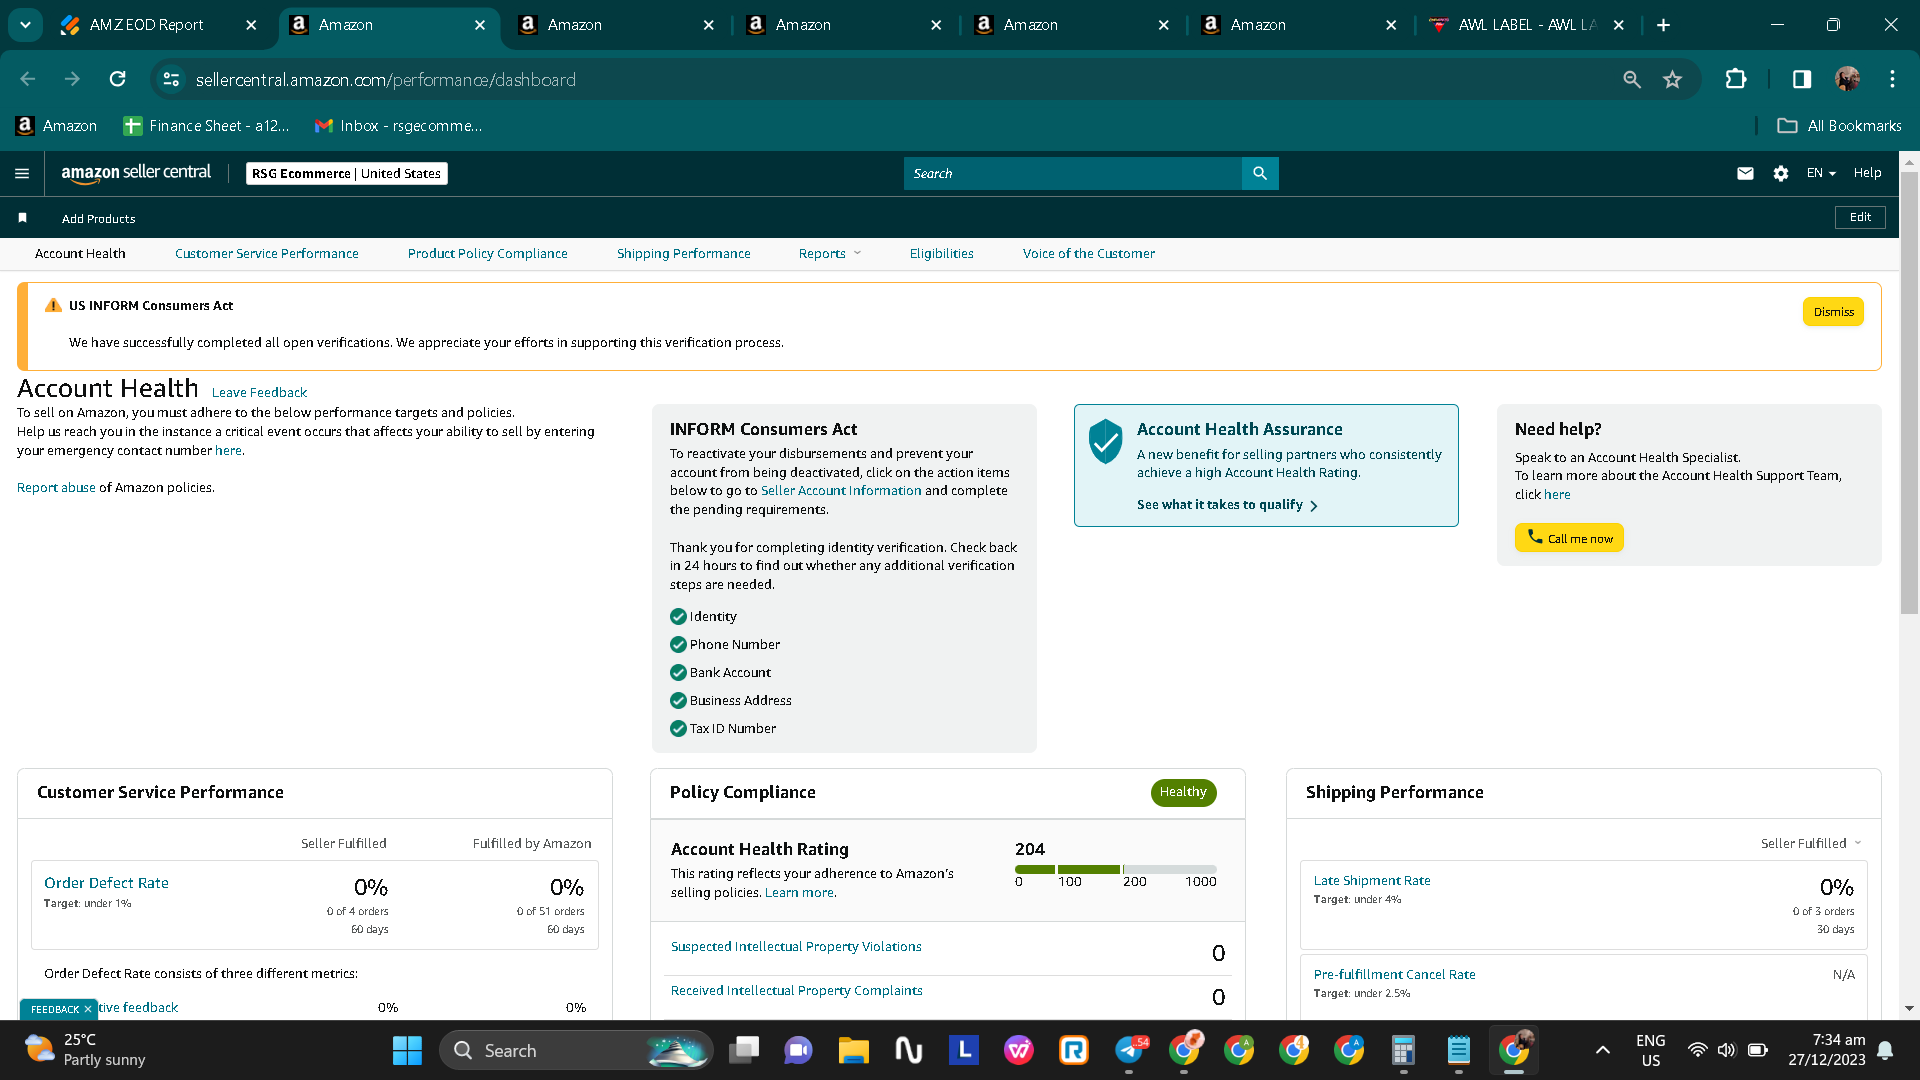This screenshot has height=1080, width=1920.
Task: Open the messages envelope icon
Action: [1745, 174]
